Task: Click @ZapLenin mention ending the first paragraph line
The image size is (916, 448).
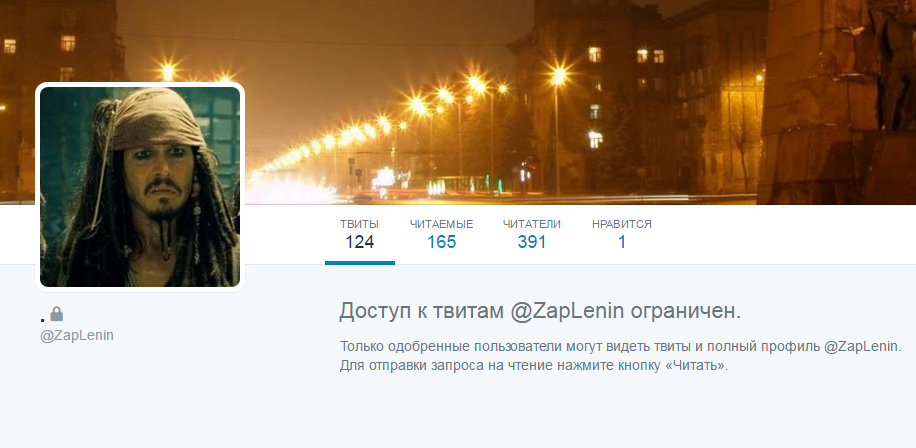Action: (x=863, y=346)
